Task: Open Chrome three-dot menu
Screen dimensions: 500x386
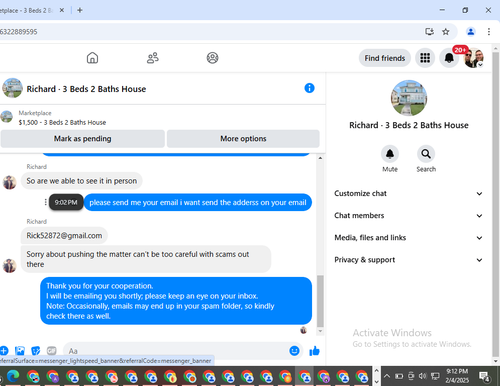Action: (489, 32)
